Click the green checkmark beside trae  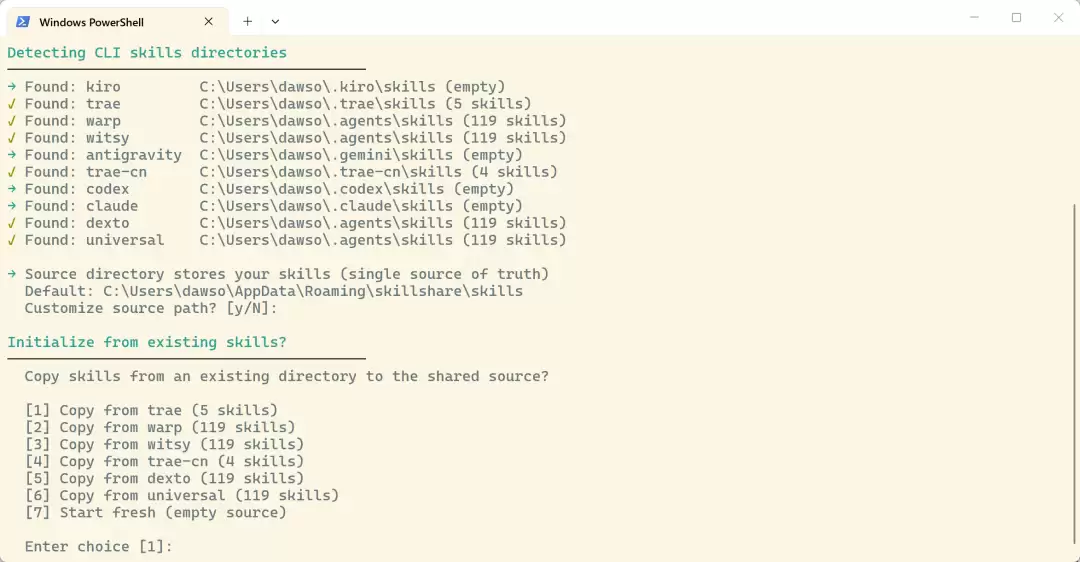pyautogui.click(x=12, y=104)
